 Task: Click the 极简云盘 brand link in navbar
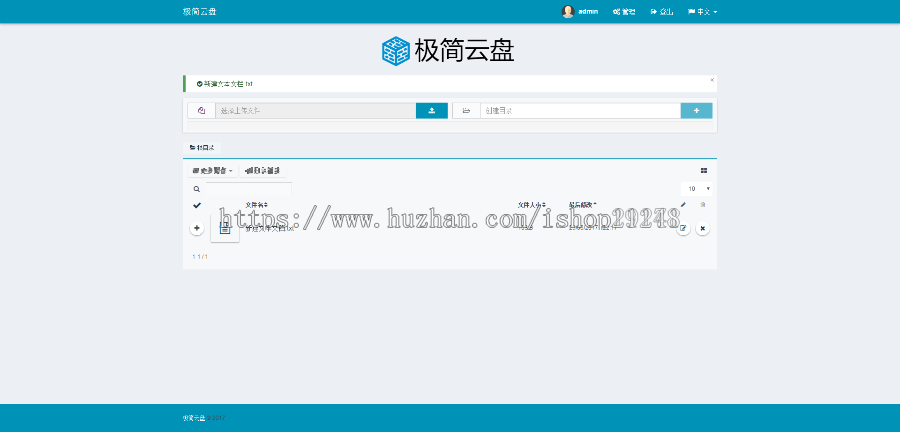[x=199, y=11]
